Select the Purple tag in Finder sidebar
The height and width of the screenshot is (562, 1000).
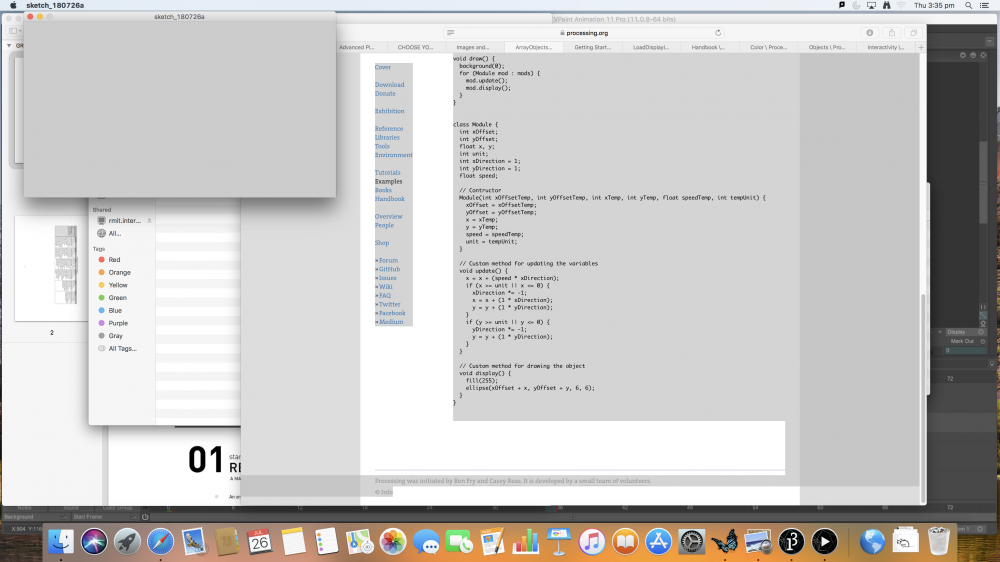click(118, 323)
